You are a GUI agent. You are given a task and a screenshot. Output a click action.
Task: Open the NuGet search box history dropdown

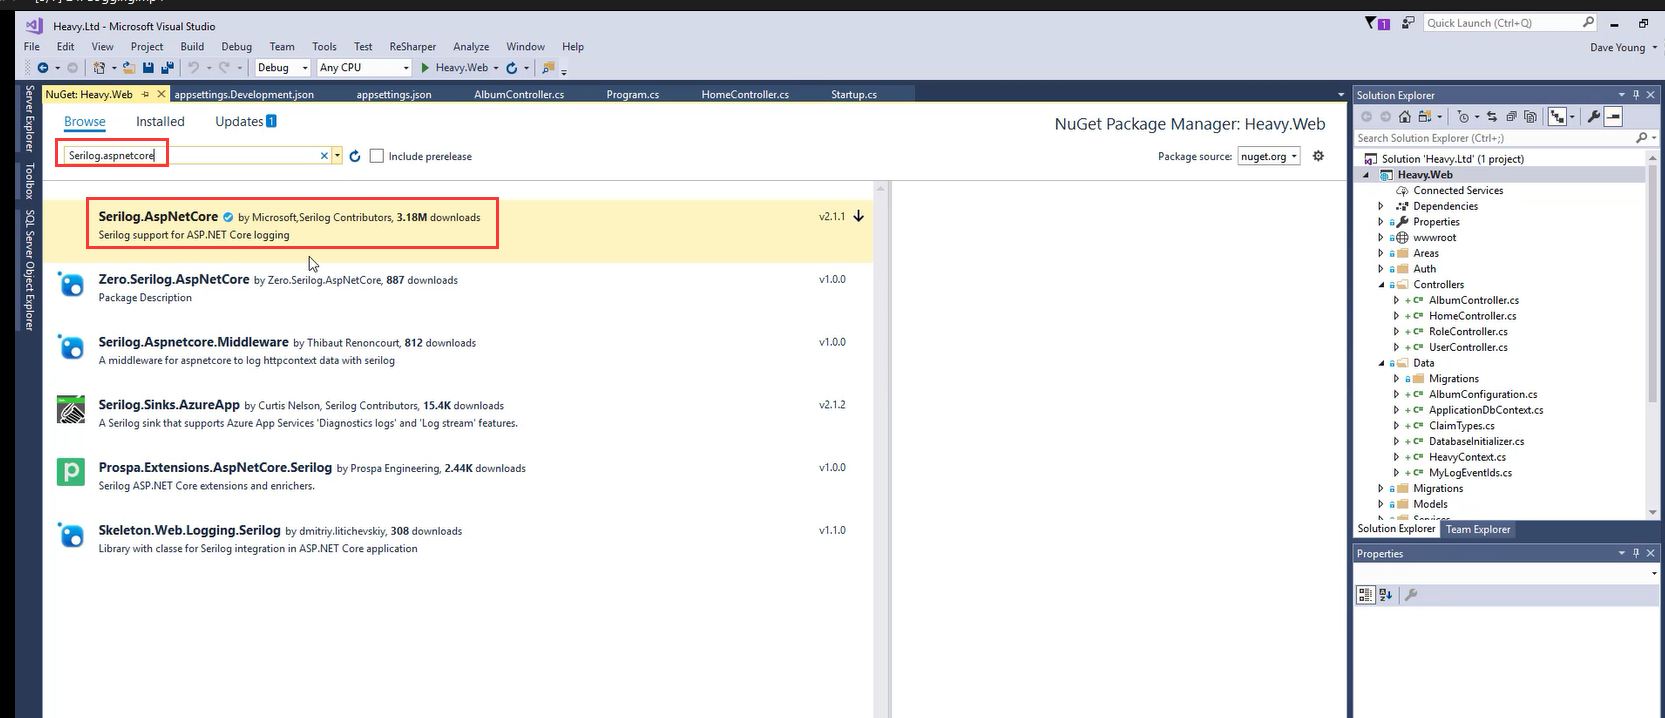point(338,156)
